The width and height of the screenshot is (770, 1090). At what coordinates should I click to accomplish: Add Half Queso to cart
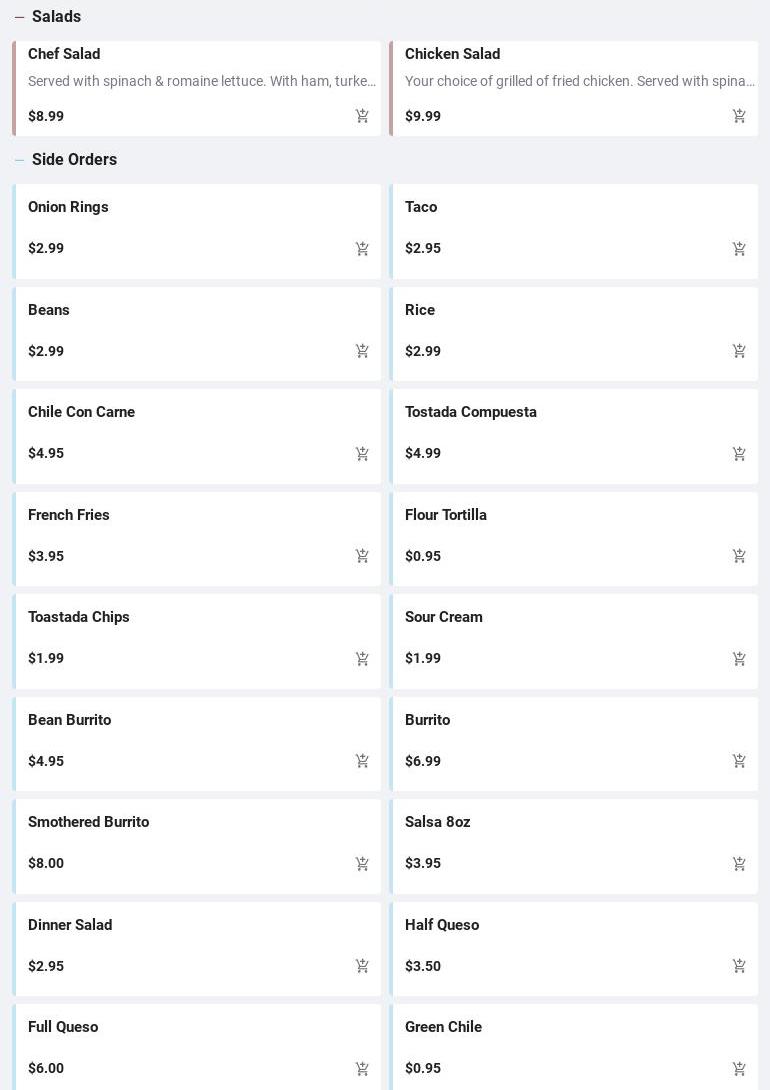click(739, 966)
